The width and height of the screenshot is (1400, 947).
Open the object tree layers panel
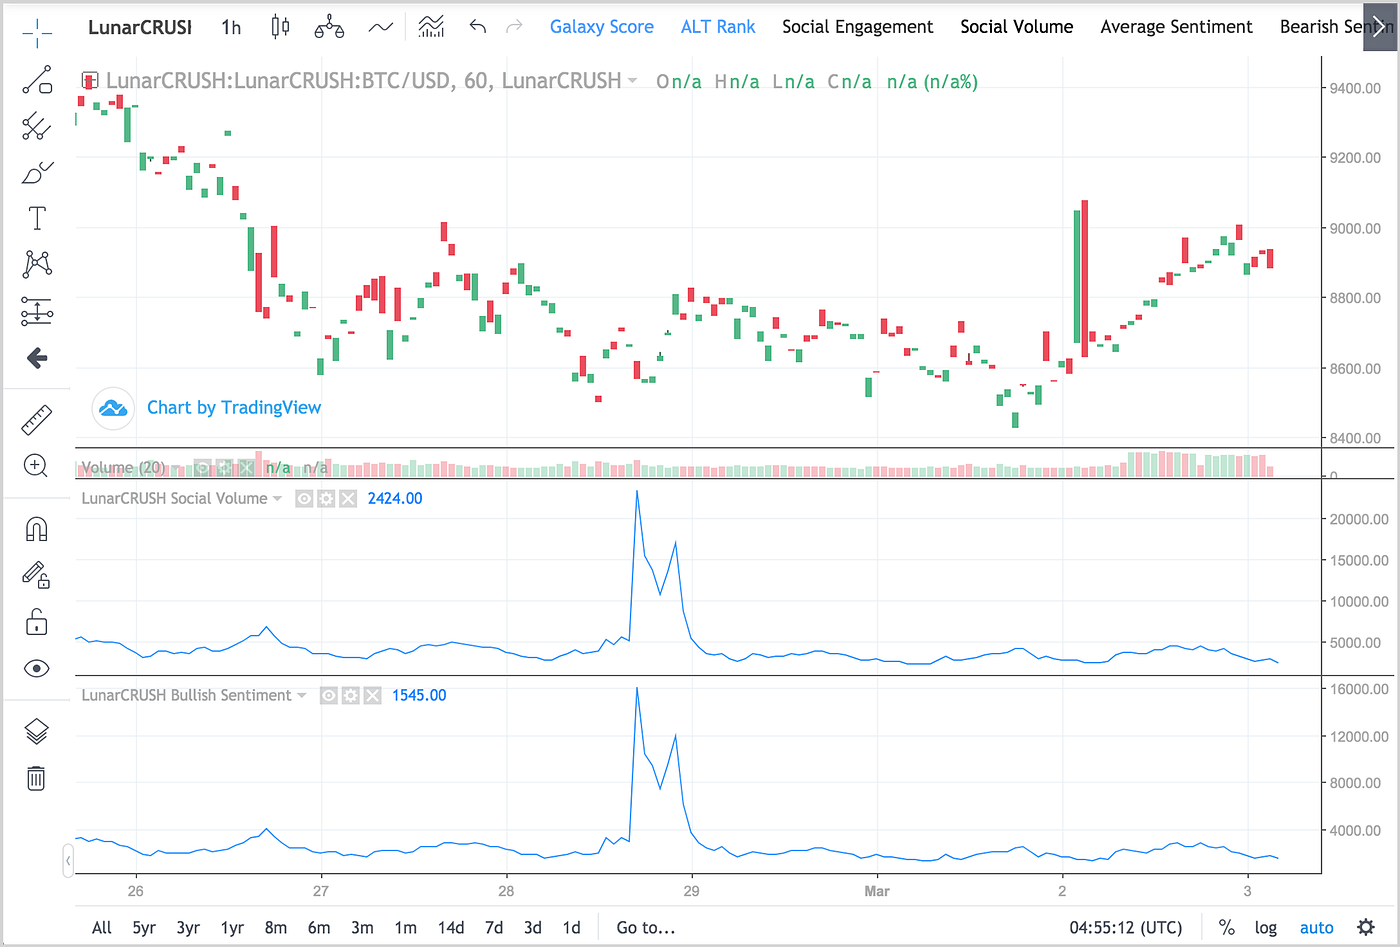(x=37, y=732)
